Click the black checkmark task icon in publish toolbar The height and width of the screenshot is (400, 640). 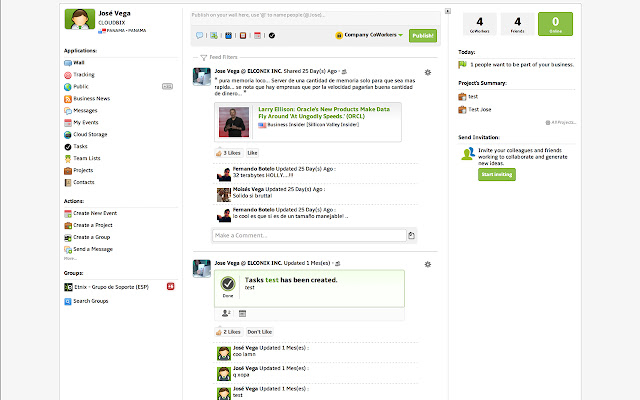pos(272,35)
